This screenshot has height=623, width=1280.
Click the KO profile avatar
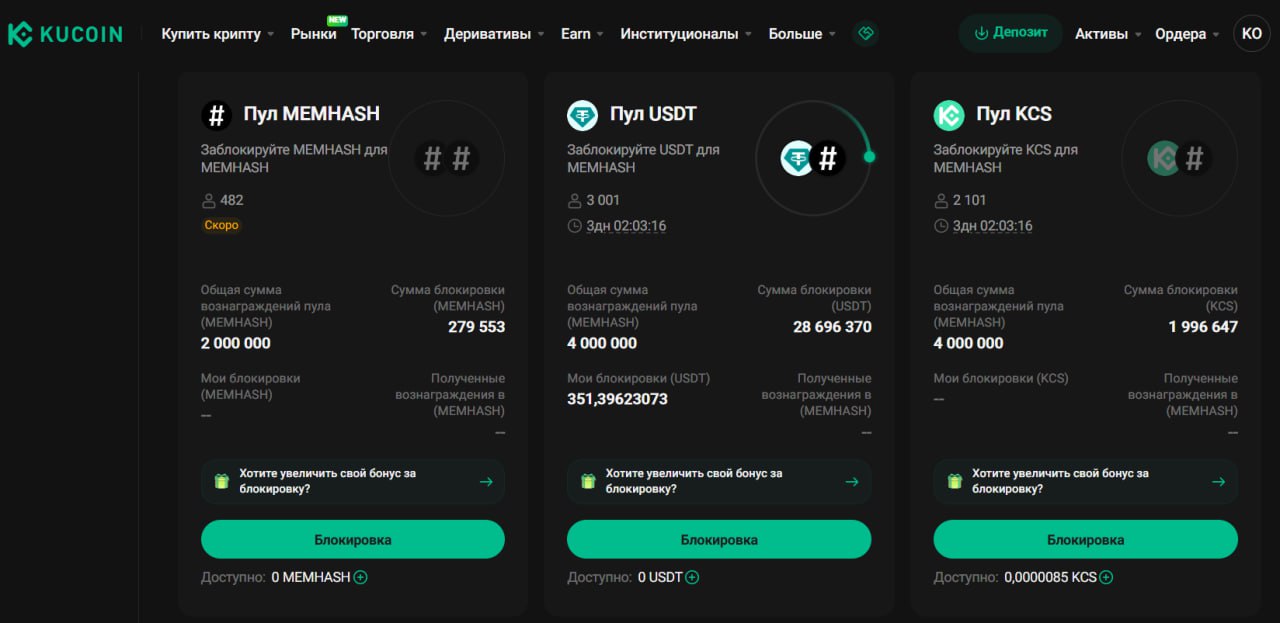click(1251, 33)
